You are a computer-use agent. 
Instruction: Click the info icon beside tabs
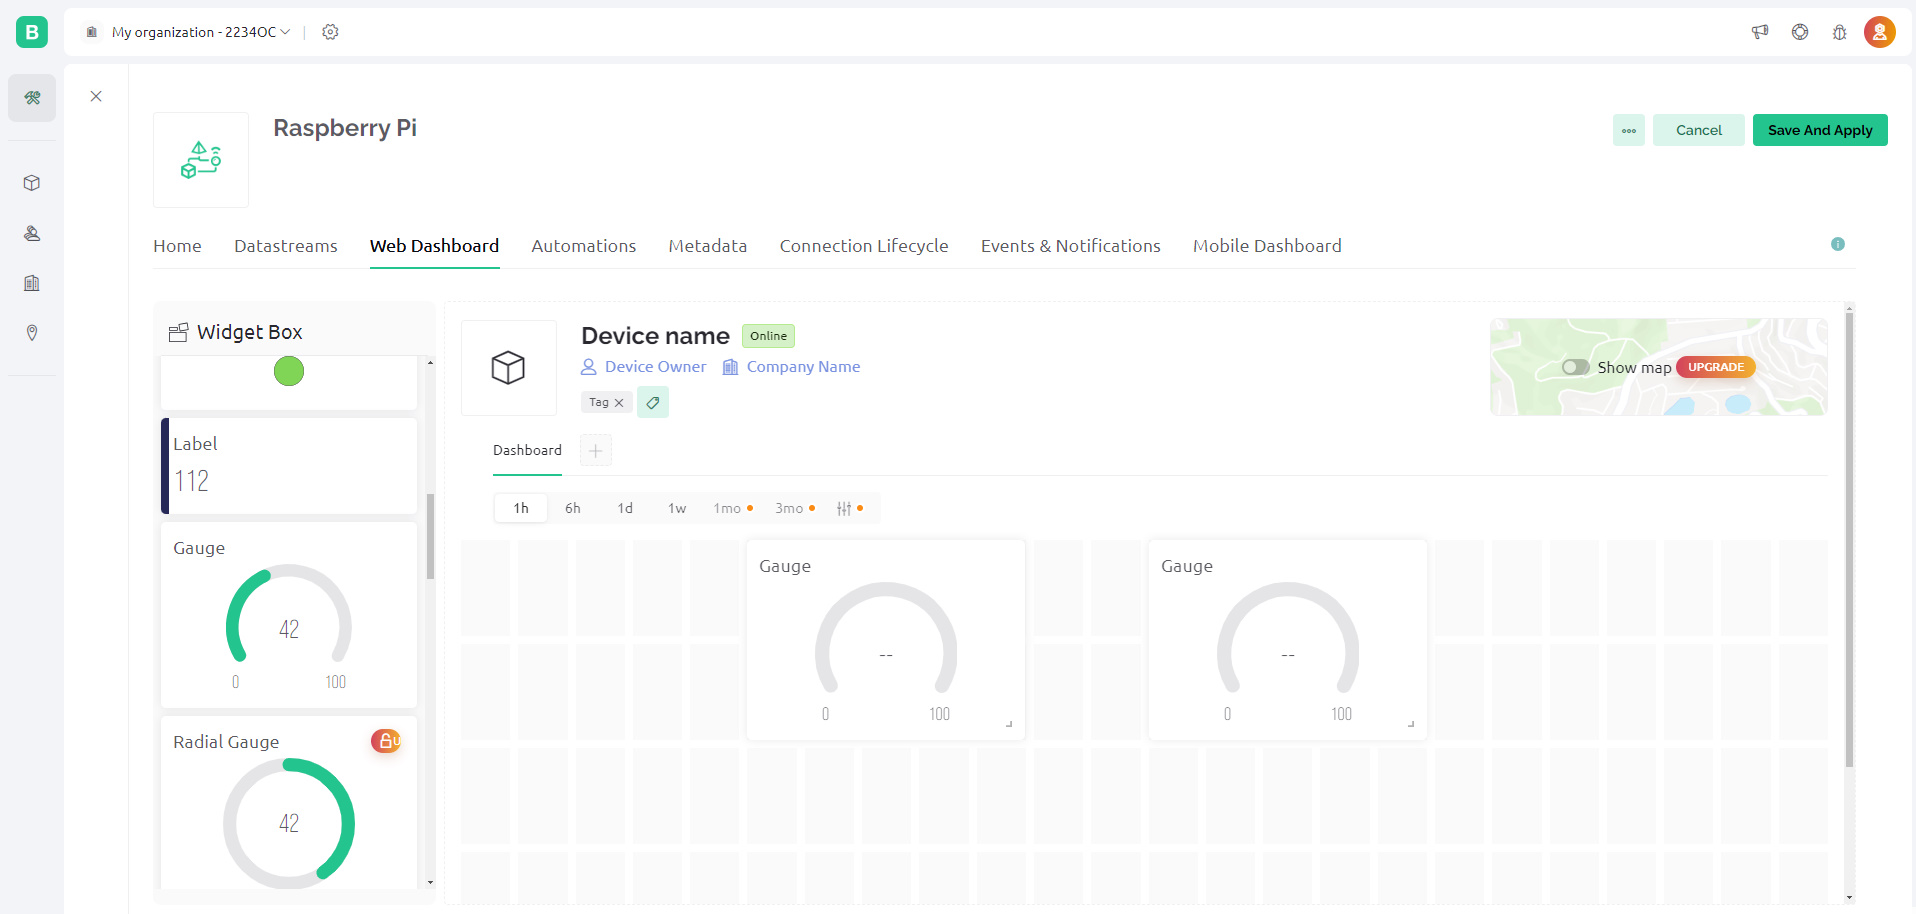[x=1838, y=244]
